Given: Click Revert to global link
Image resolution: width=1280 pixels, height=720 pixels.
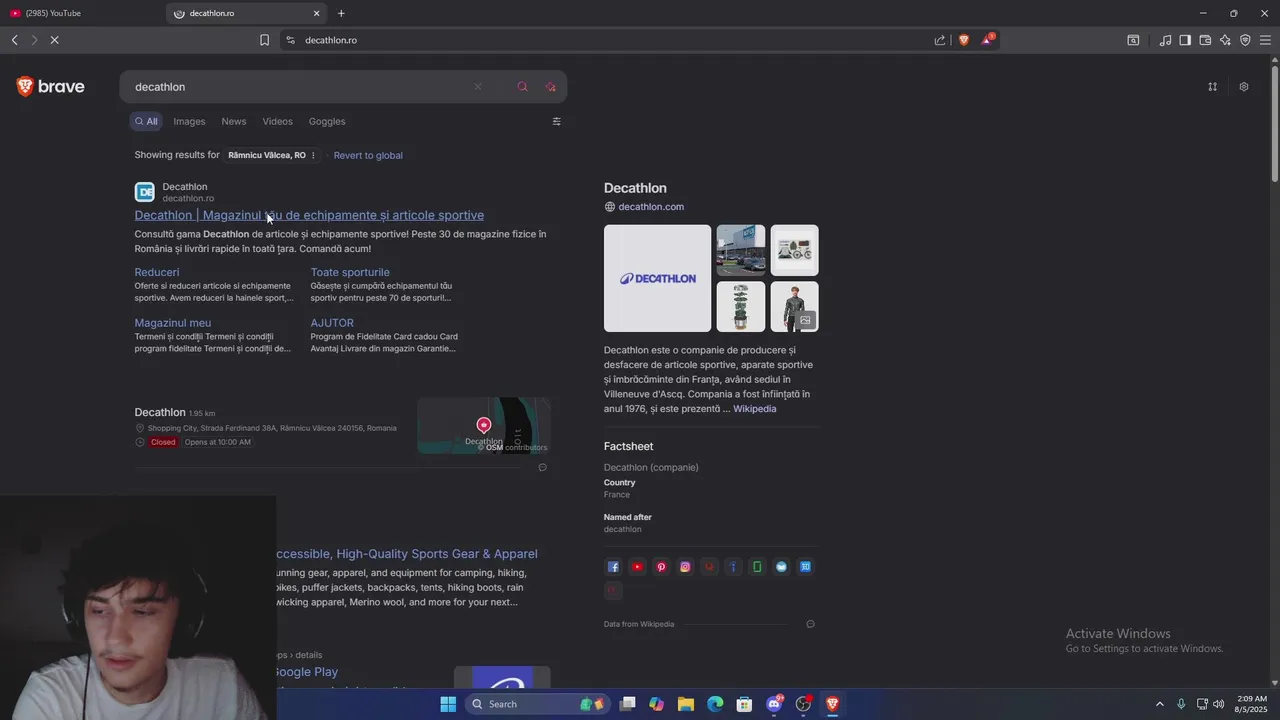Looking at the screenshot, I should point(368,155).
